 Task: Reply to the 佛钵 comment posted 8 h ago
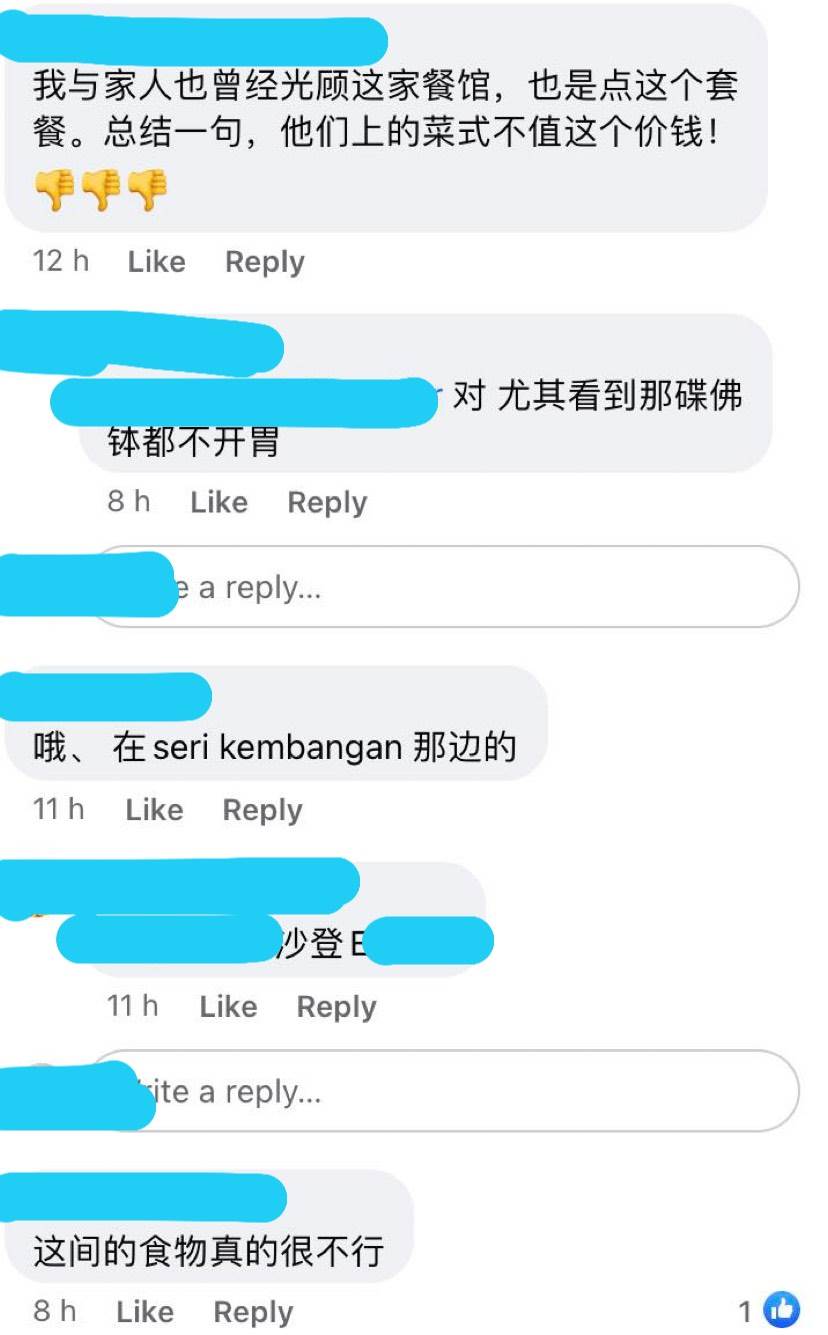(x=327, y=502)
